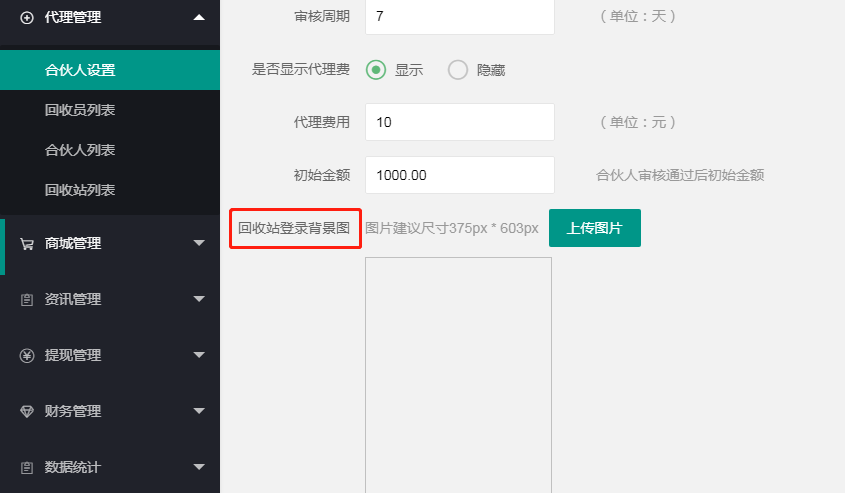The height and width of the screenshot is (493, 845).
Task: Click the 提现管理 menu label
Action: tap(73, 356)
